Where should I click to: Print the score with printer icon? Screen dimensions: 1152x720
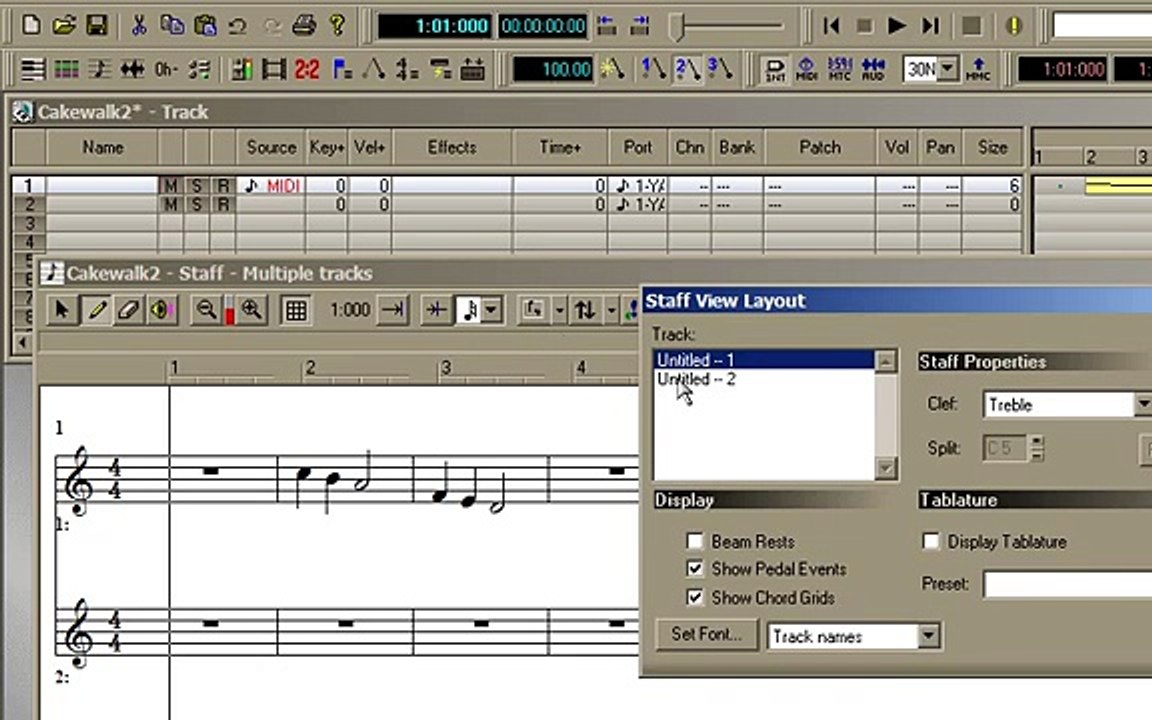click(303, 26)
